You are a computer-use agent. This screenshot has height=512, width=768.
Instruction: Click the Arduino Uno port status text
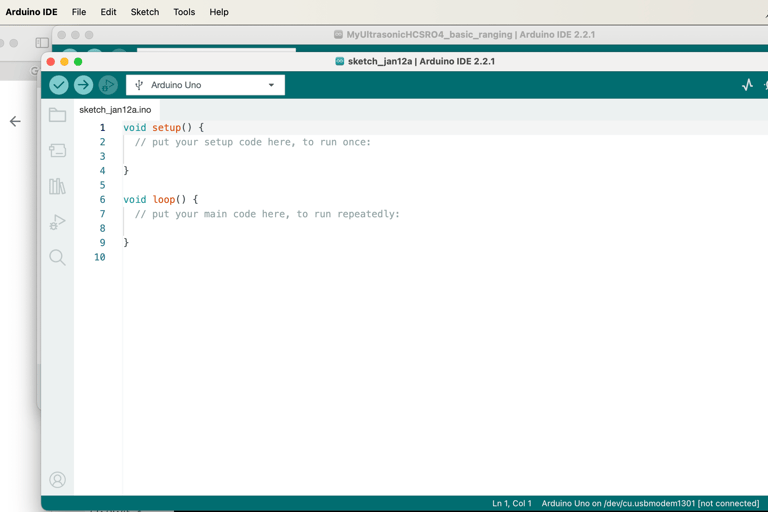(x=650, y=503)
